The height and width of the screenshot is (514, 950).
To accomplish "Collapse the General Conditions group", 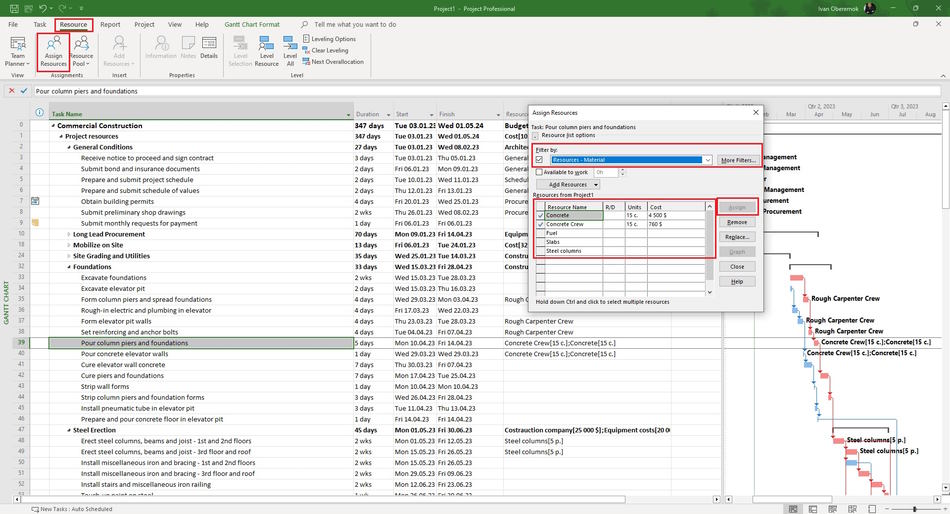I will (69, 147).
